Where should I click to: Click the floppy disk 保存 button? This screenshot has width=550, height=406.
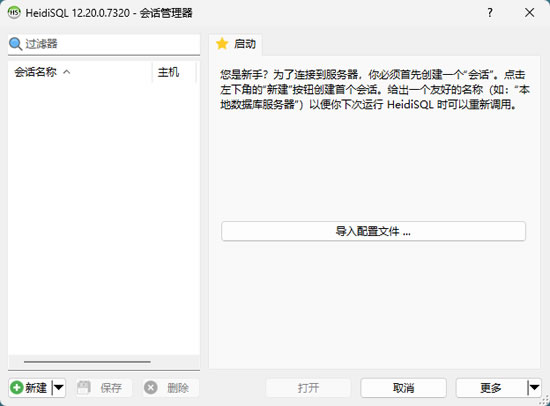[x=104, y=388]
